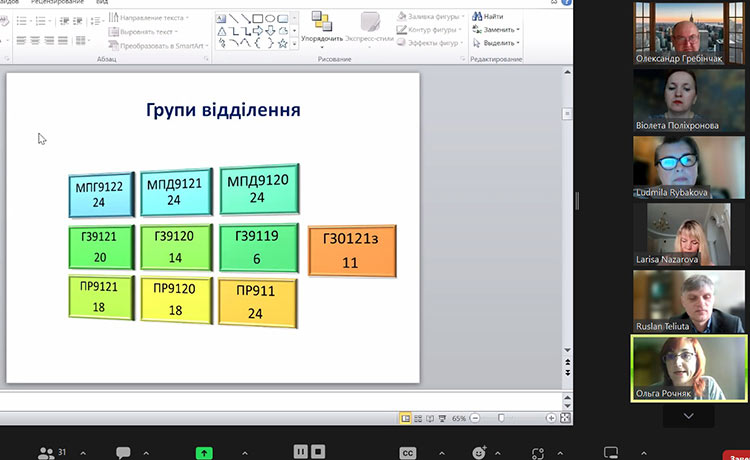Switch to slide sorter view
The image size is (750, 460).
pos(420,417)
